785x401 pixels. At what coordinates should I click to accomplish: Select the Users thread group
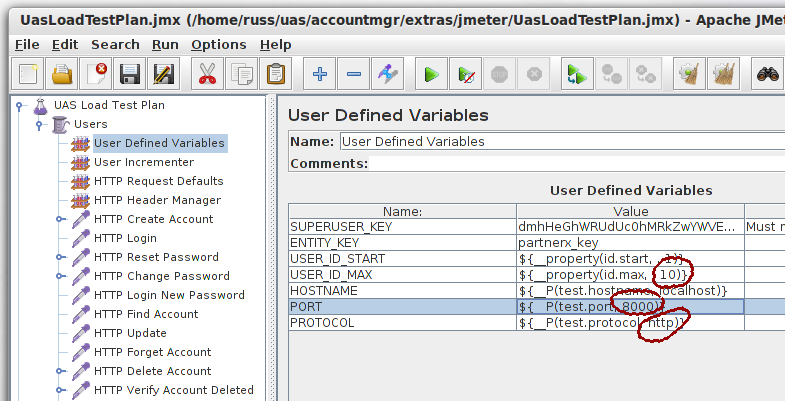point(91,124)
